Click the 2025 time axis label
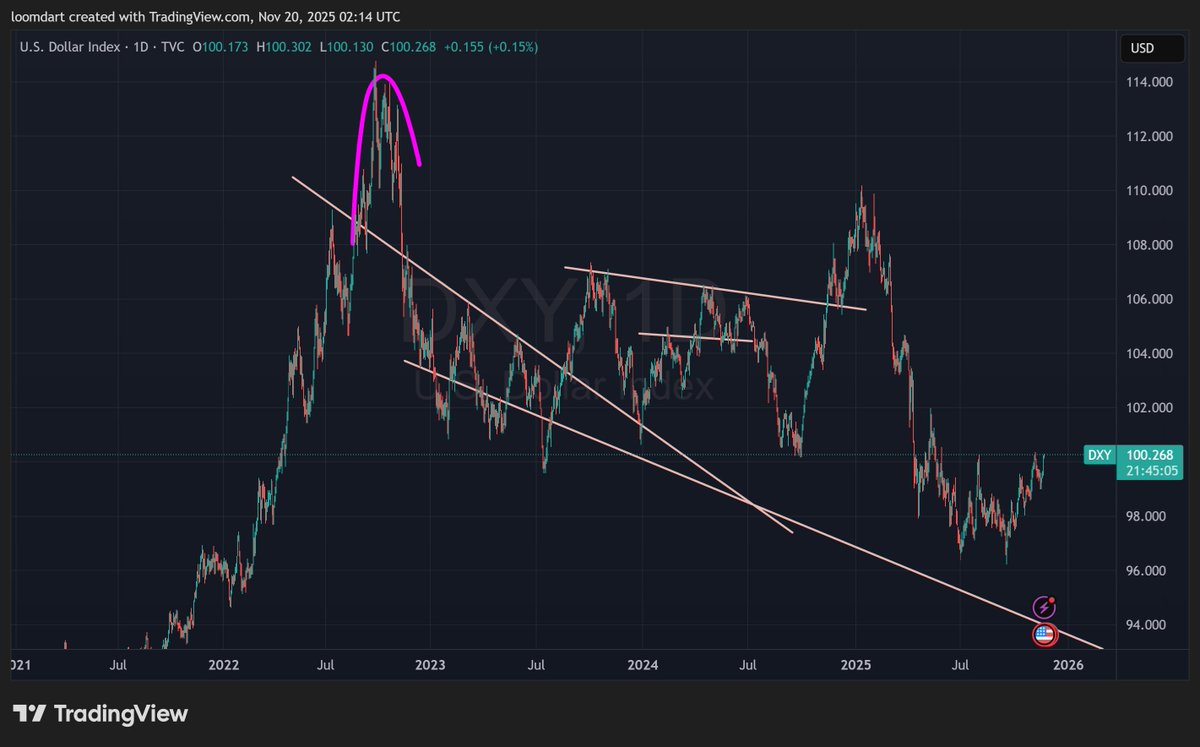1200x747 pixels. [856, 664]
